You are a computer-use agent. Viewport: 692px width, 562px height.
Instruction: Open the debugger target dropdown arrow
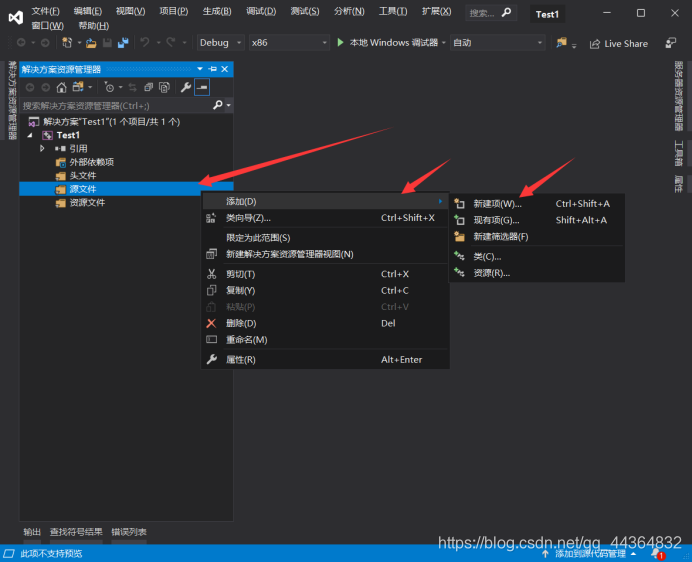click(x=444, y=43)
